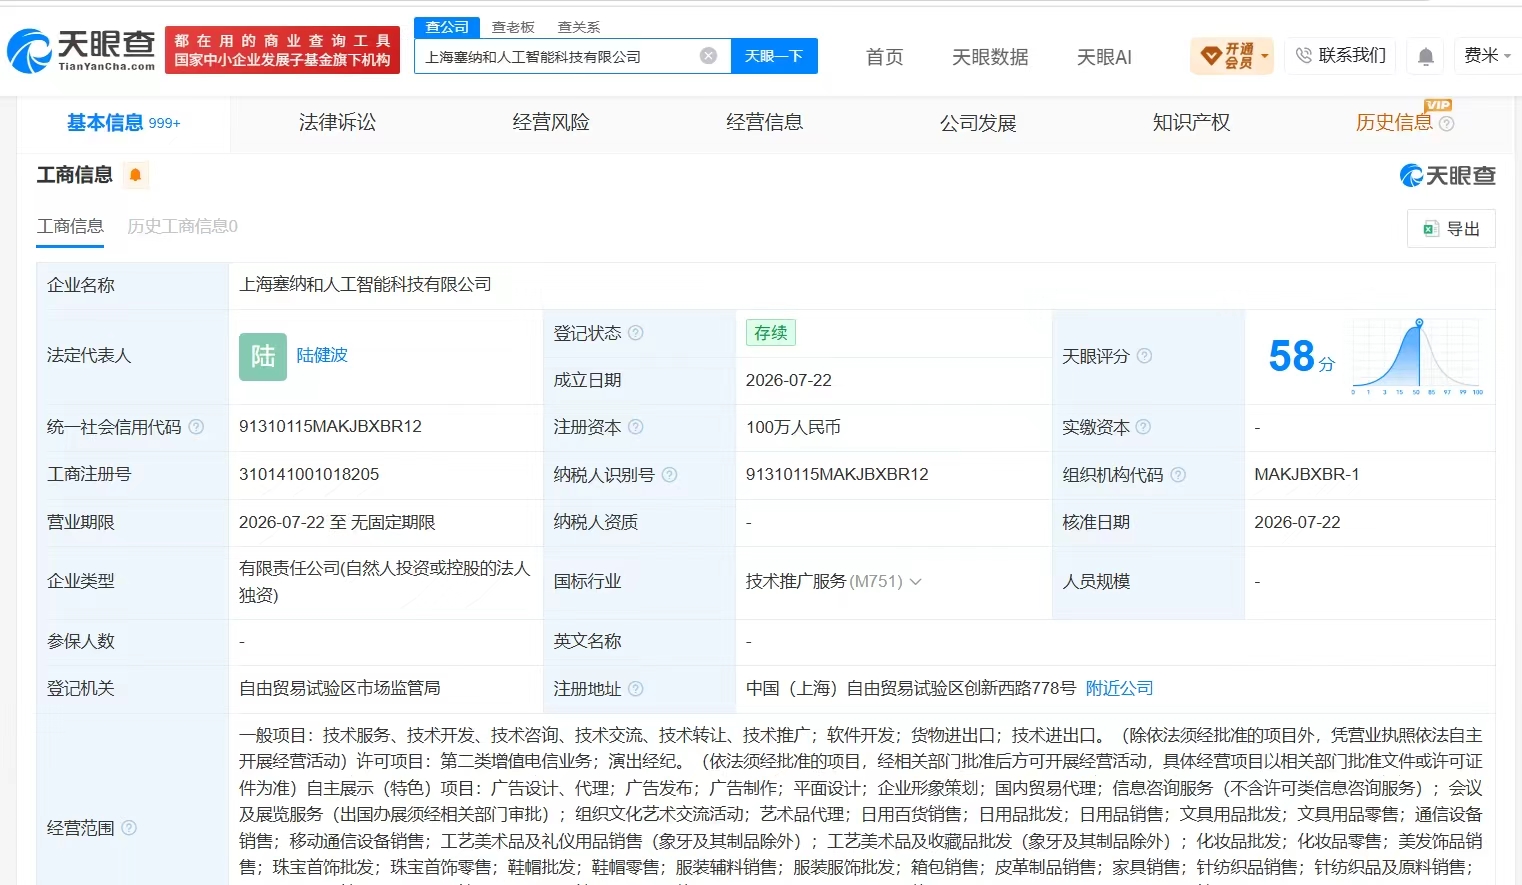Open 天眼数据 in the top navigation
The height and width of the screenshot is (885, 1522).
(x=990, y=57)
